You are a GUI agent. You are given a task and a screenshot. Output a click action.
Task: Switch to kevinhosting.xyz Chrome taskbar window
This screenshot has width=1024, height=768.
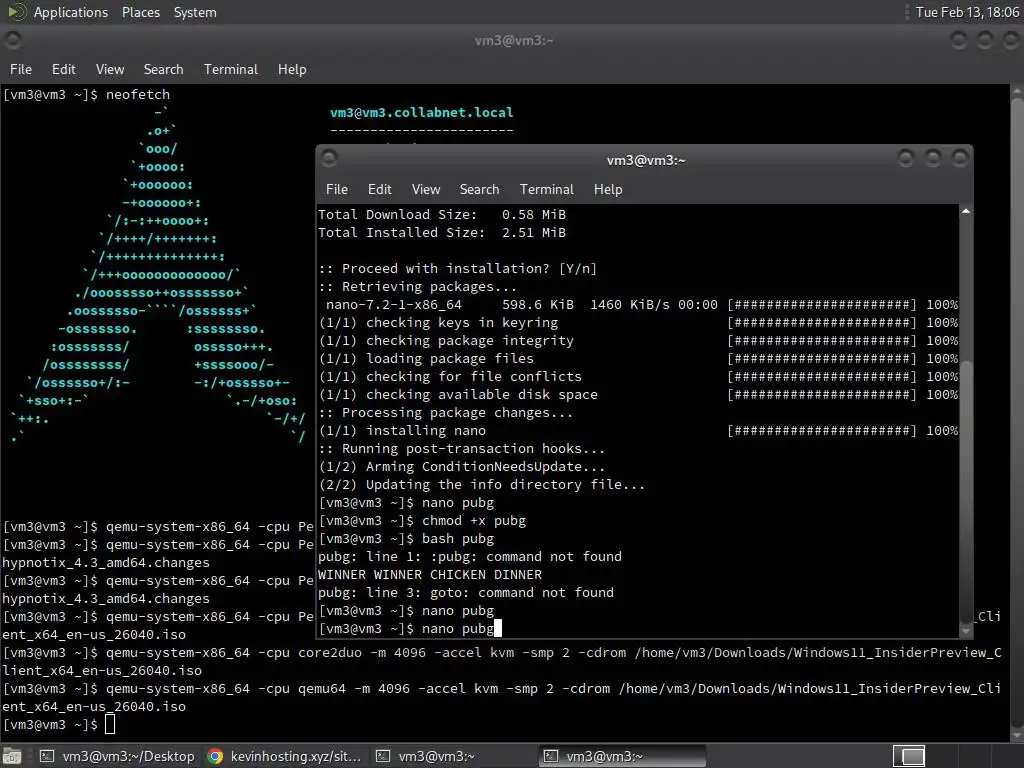[284, 756]
